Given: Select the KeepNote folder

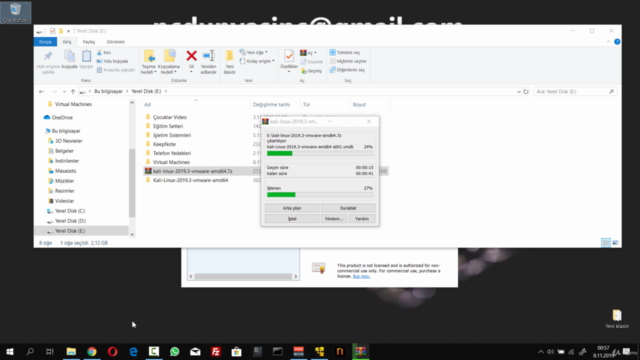Looking at the screenshot, I should pyautogui.click(x=164, y=144).
